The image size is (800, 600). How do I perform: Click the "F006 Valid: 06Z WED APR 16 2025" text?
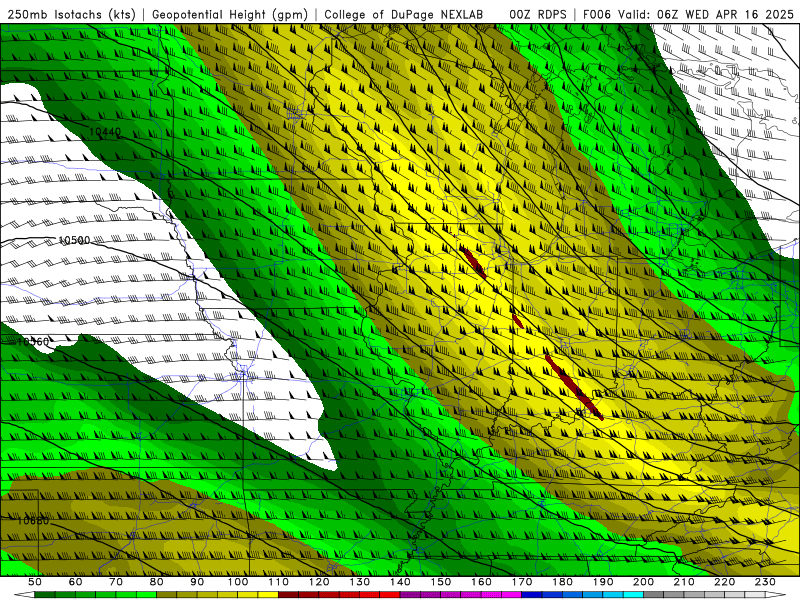click(688, 15)
